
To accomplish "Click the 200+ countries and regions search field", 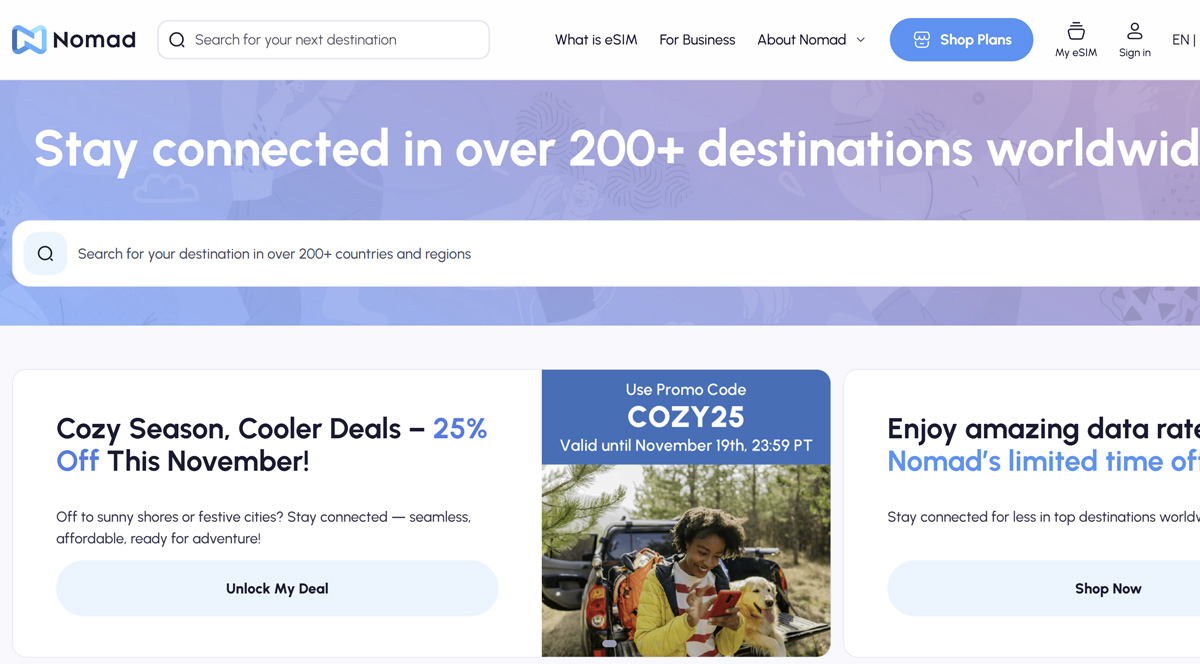I will point(600,254).
